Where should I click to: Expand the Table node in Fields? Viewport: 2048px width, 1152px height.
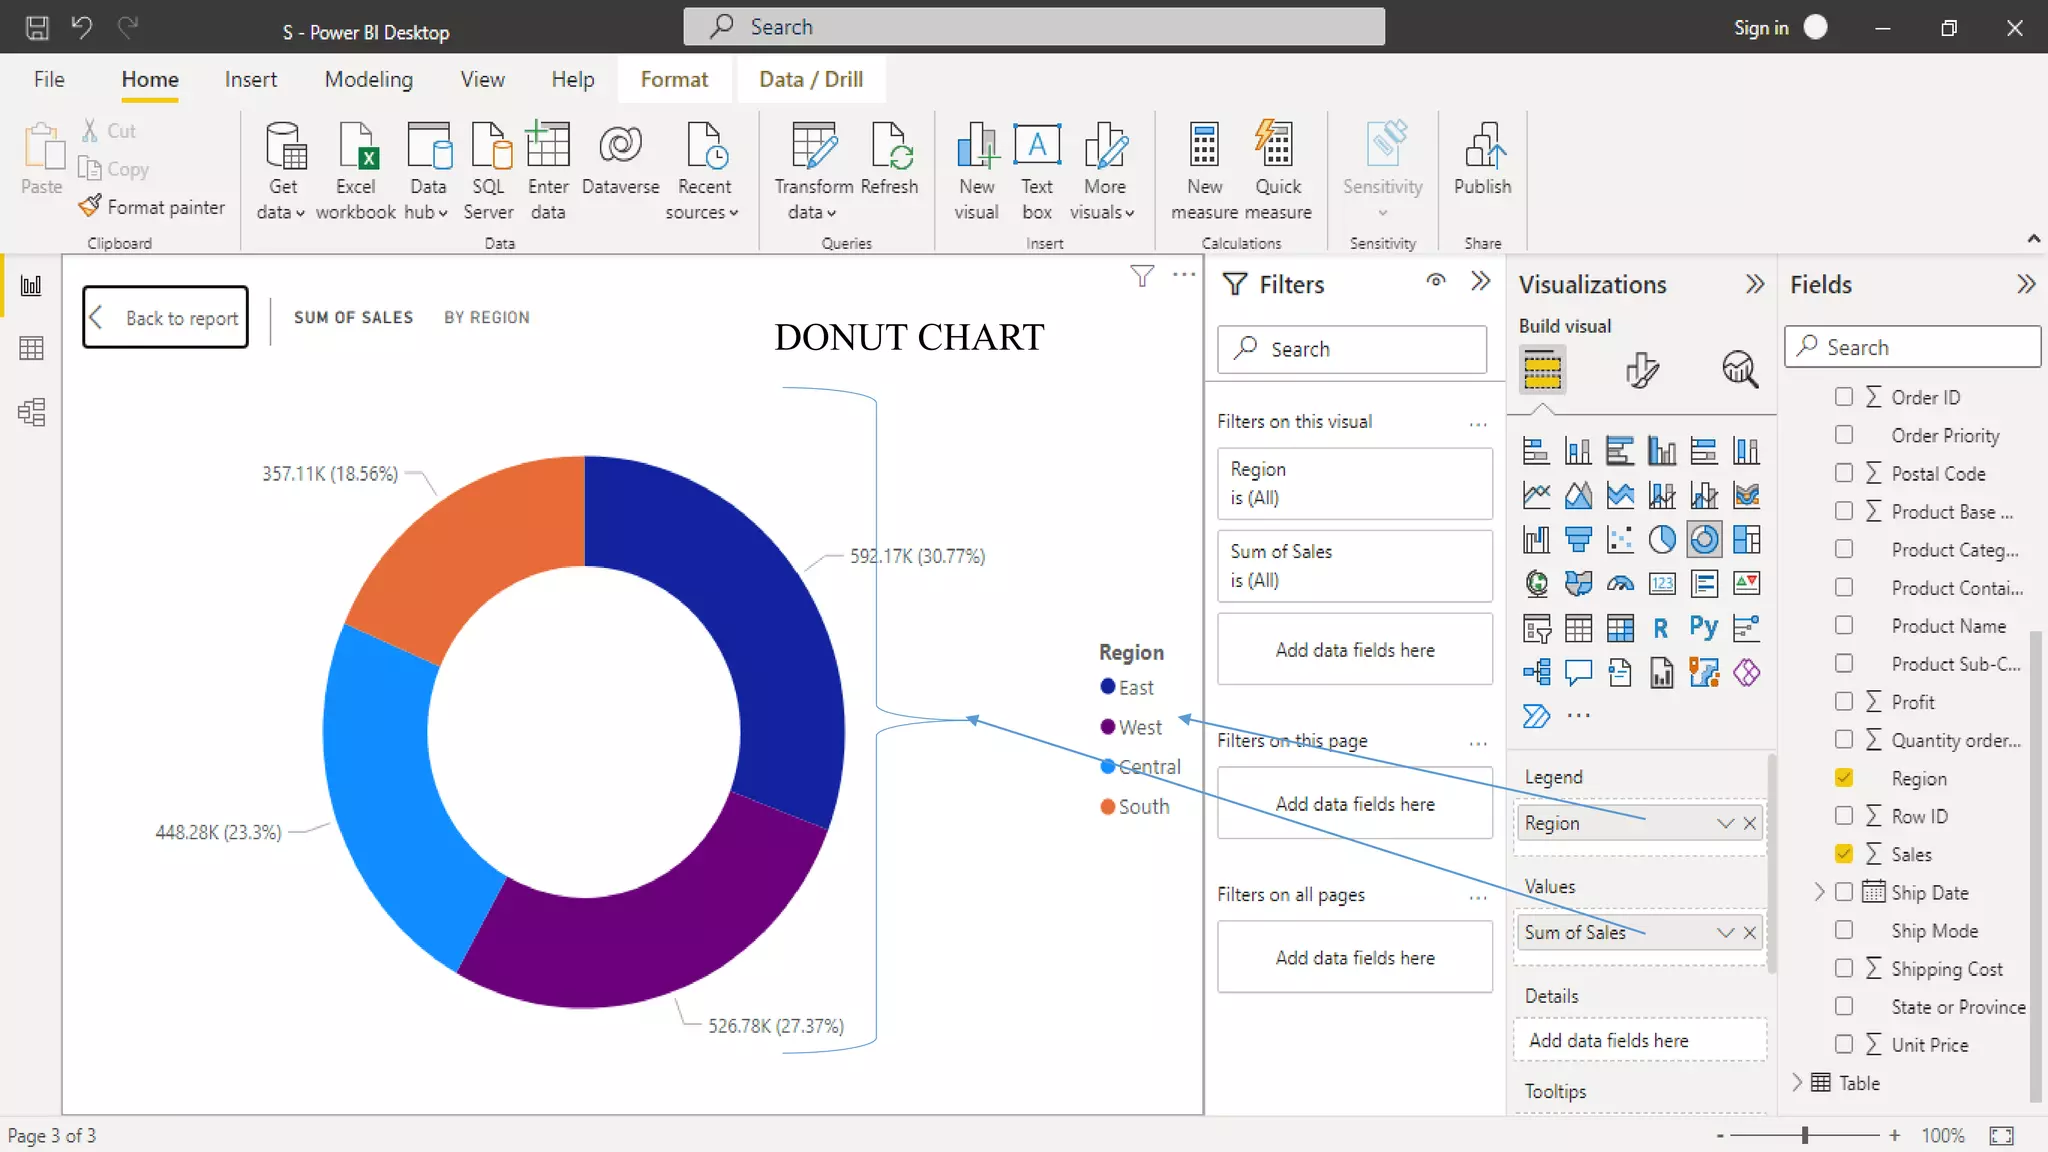(x=1797, y=1082)
